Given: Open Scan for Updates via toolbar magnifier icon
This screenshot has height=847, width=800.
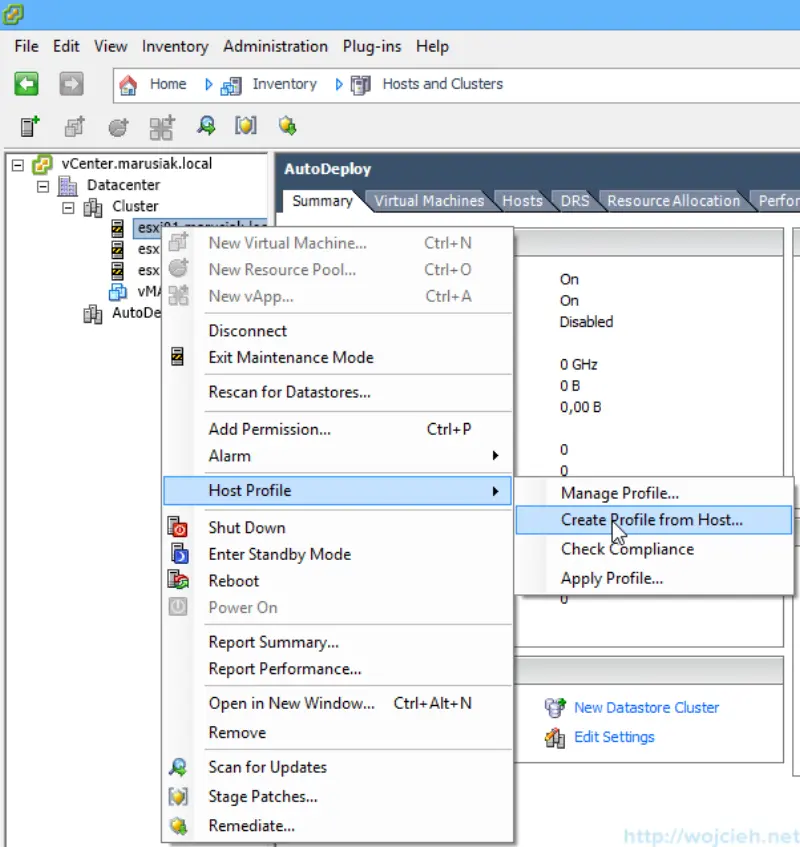Looking at the screenshot, I should pos(206,126).
